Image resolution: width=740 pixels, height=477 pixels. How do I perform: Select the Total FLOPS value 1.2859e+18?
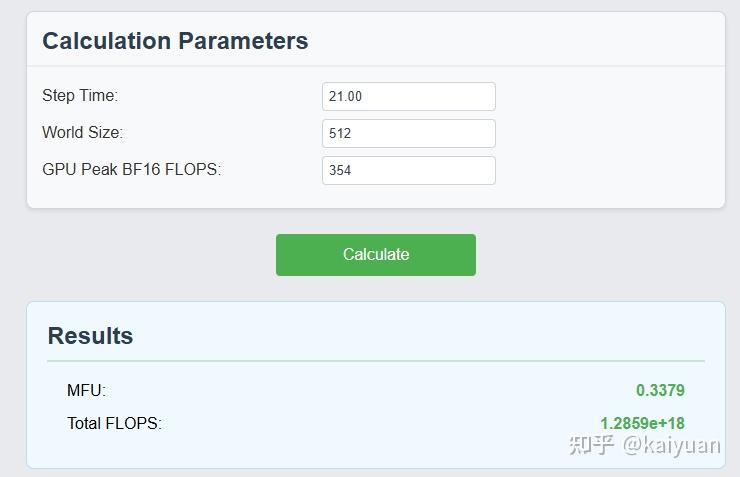[642, 423]
